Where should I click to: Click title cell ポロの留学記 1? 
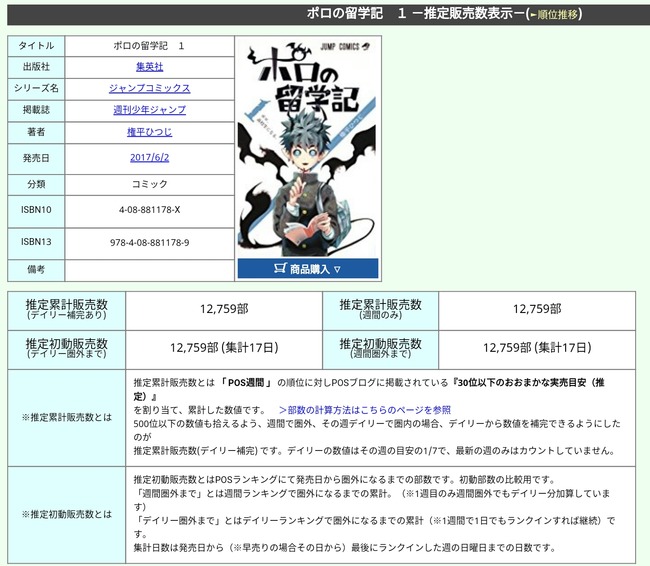point(149,46)
